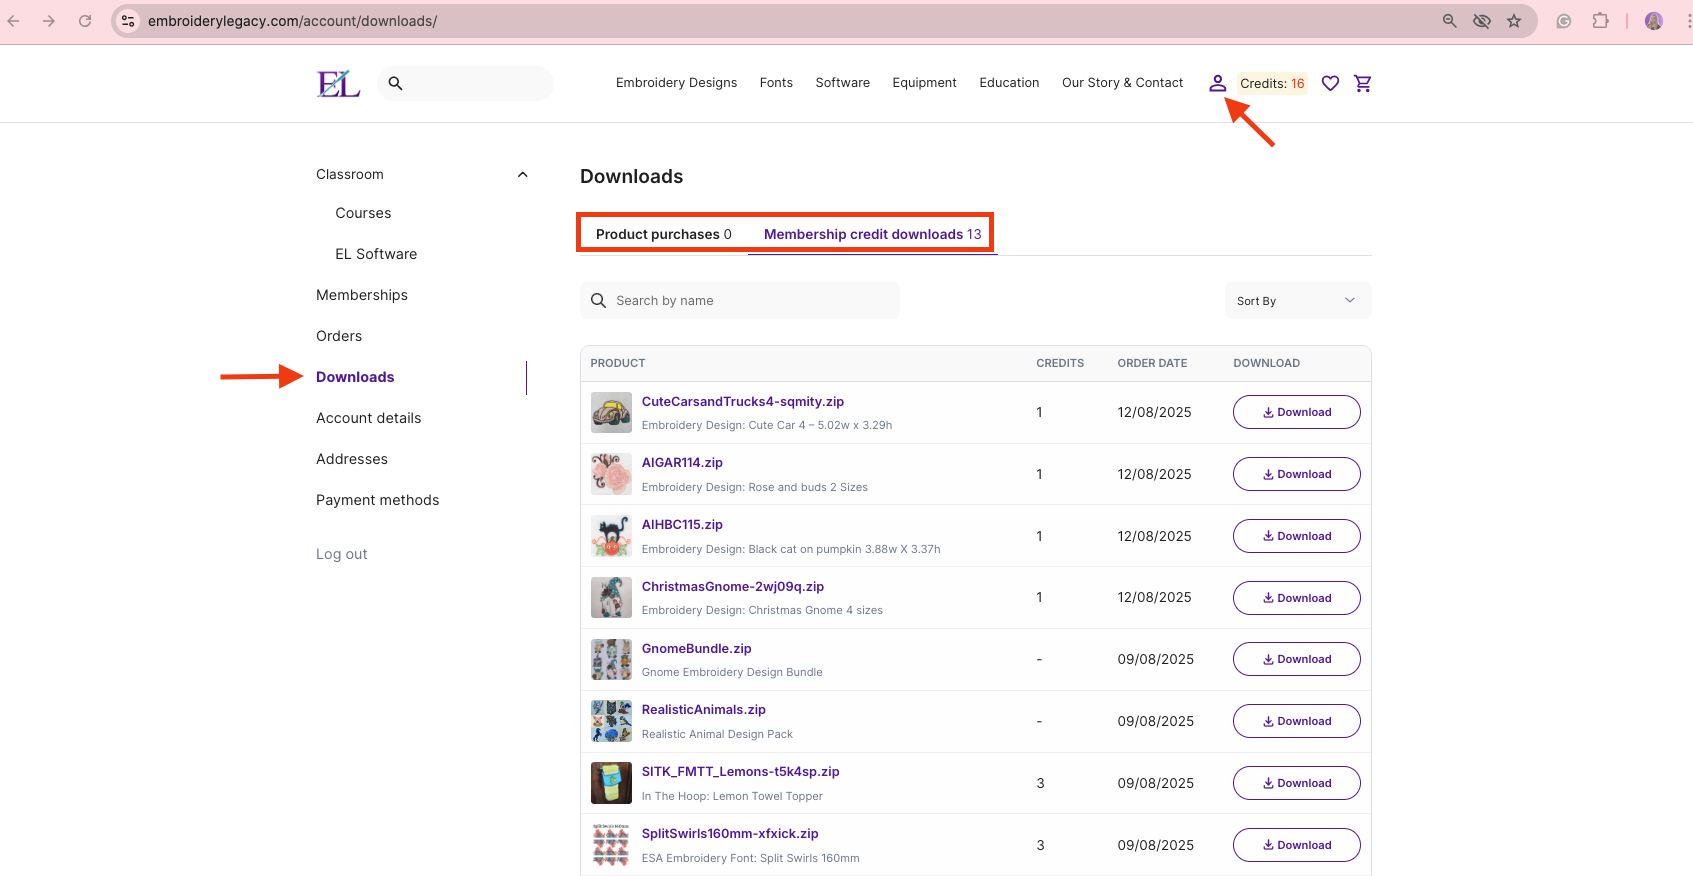Viewport: 1693px width, 876px height.
Task: Open GnomeBundle.zip product link
Action: [x=697, y=648]
